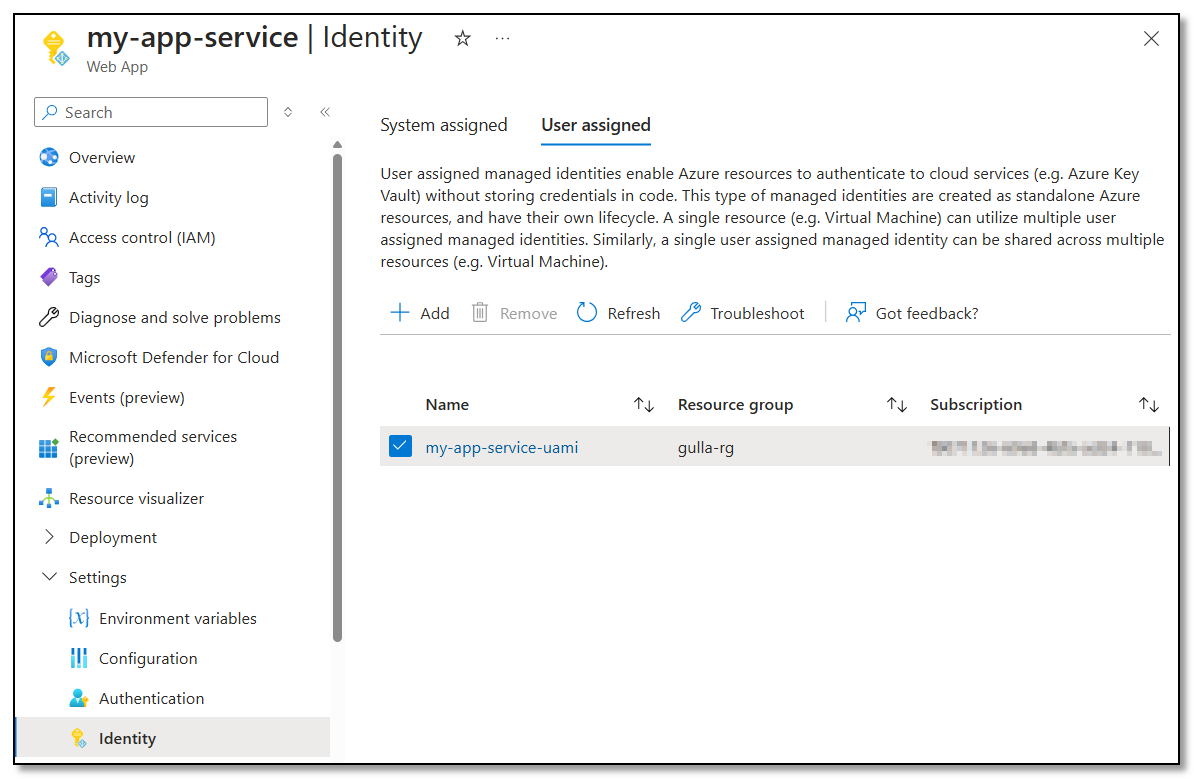This screenshot has width=1194, height=779.
Task: Uncheck the my-app-service-uami row checkbox
Action: click(x=401, y=446)
